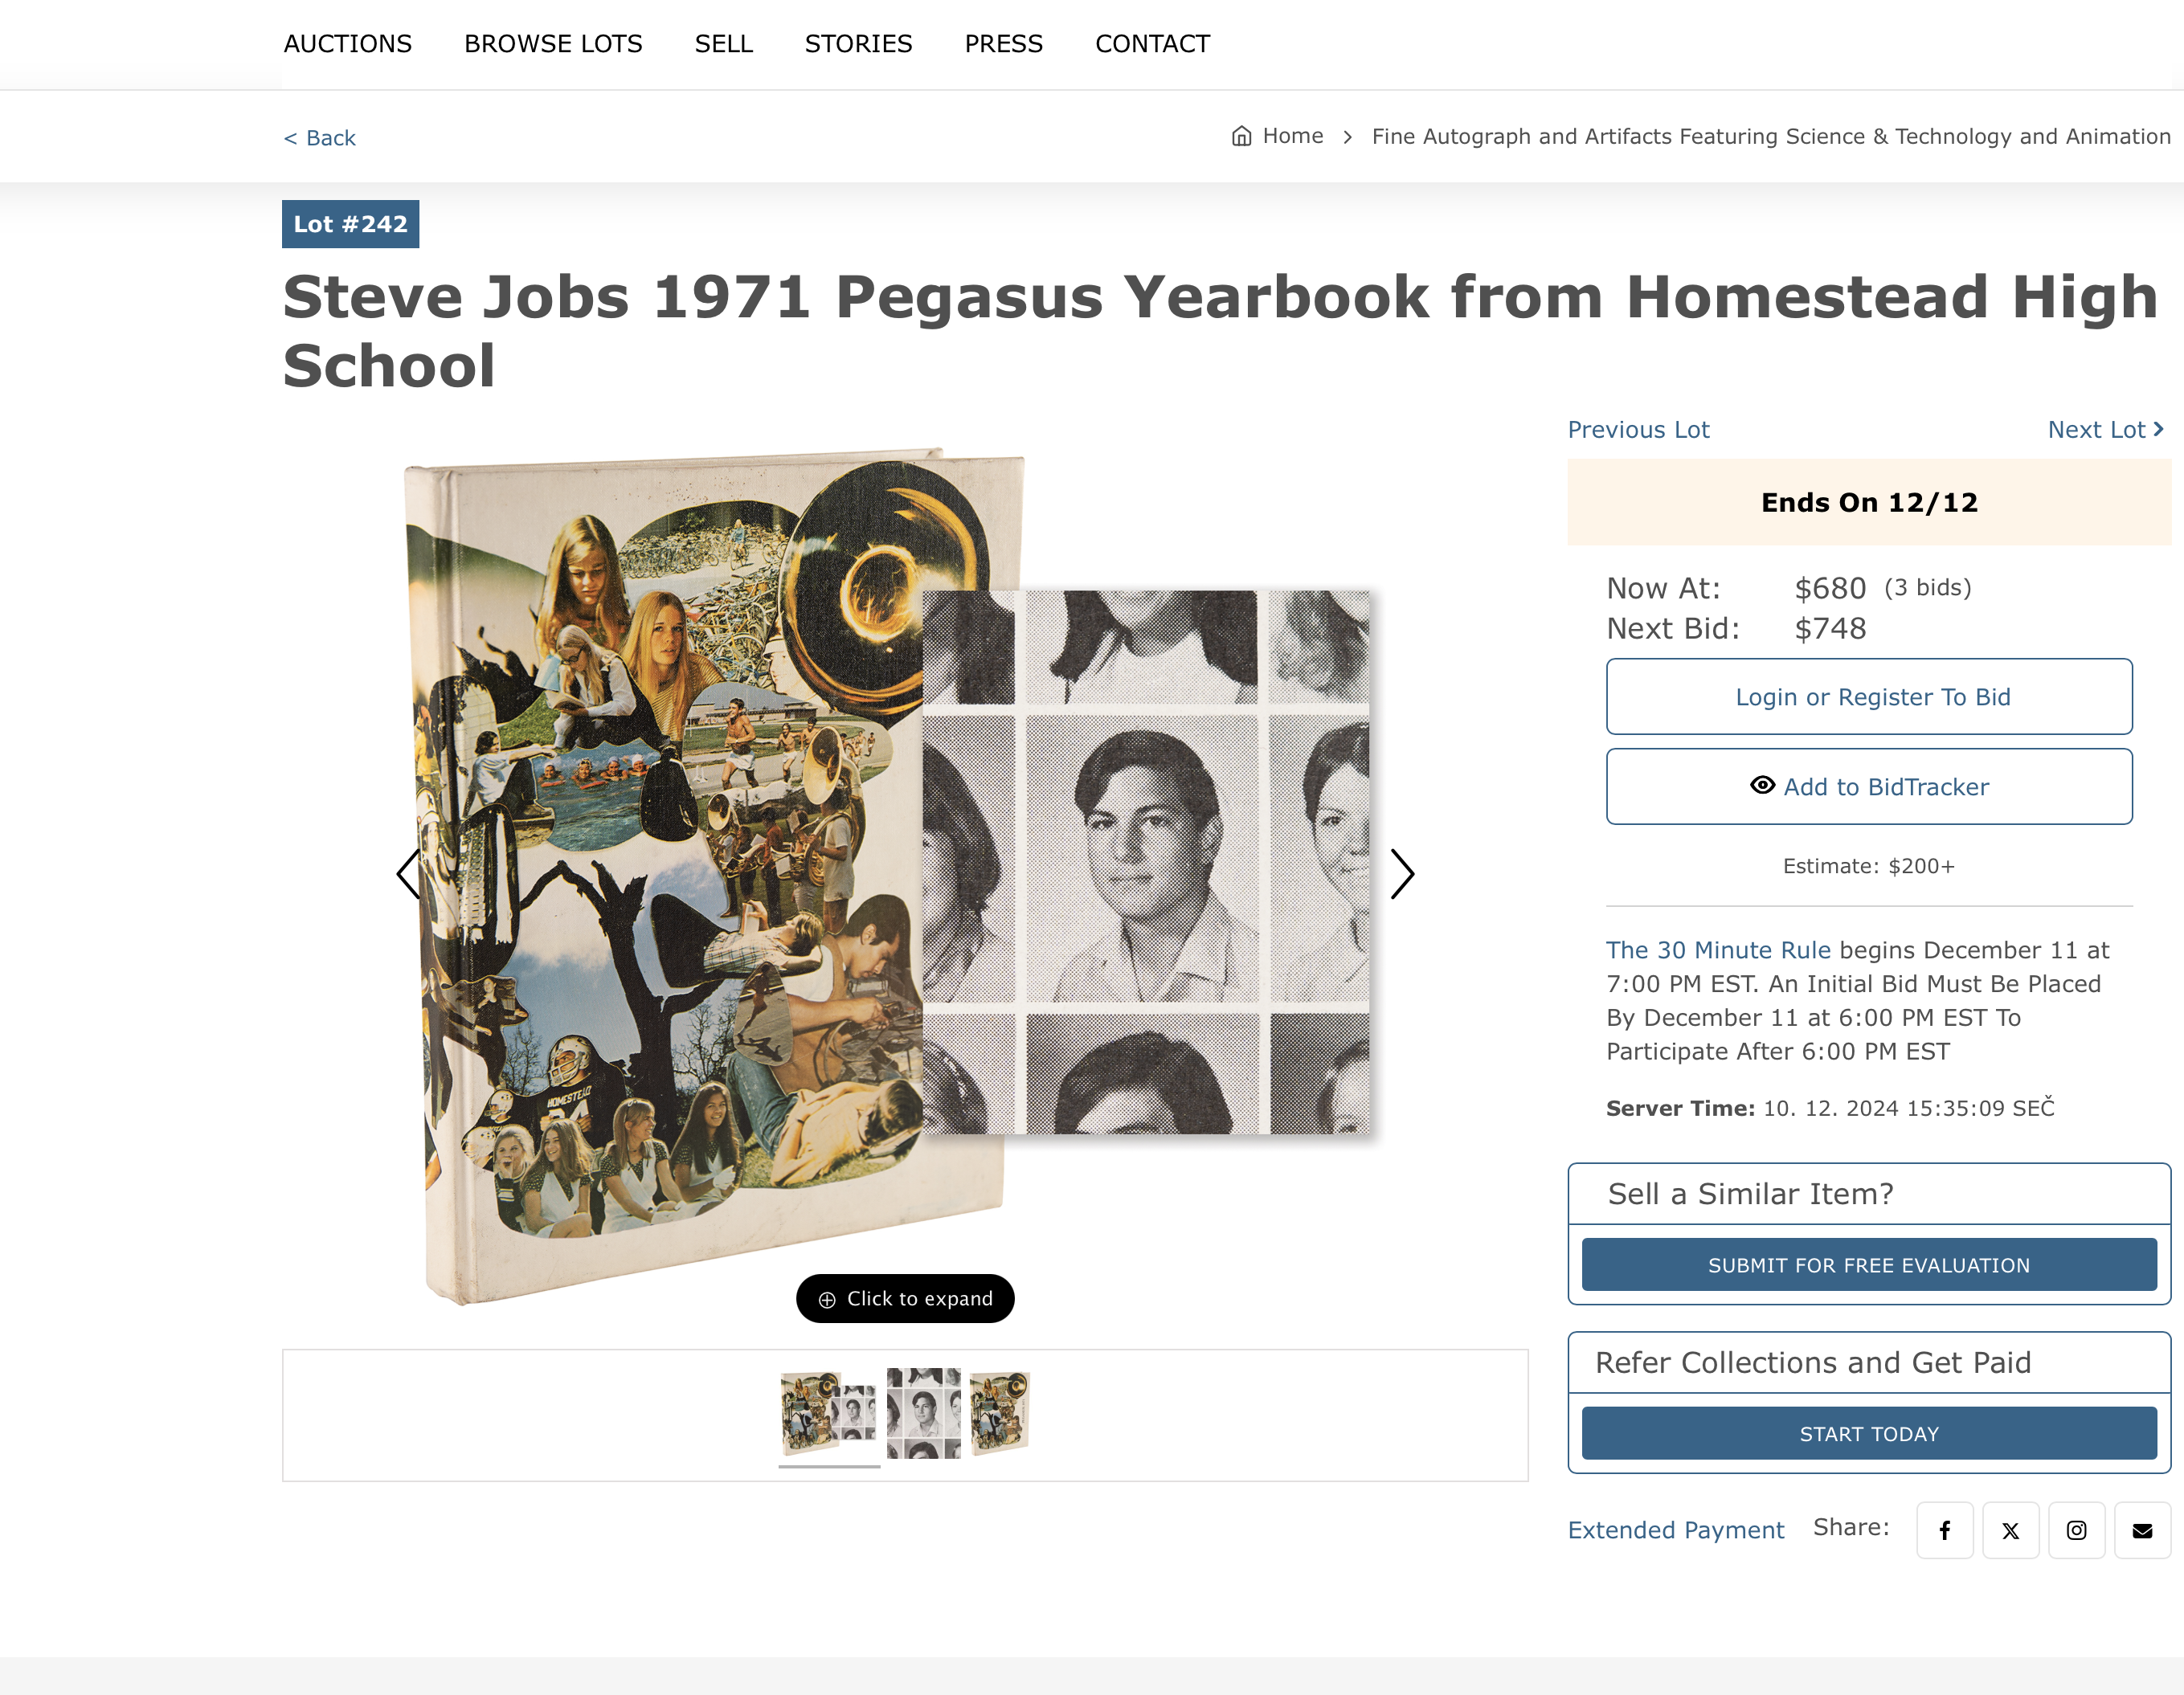Click Login or Register To Bid

click(1869, 697)
